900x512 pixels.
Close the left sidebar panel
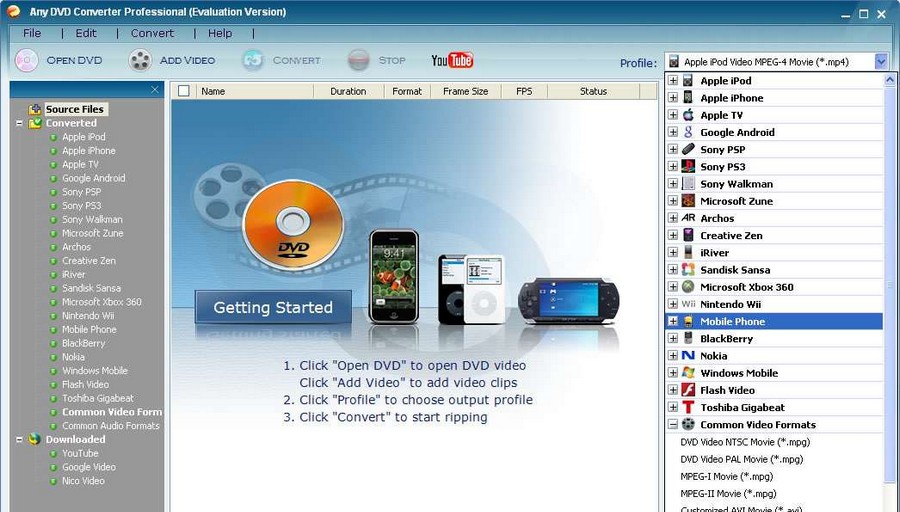tap(154, 90)
